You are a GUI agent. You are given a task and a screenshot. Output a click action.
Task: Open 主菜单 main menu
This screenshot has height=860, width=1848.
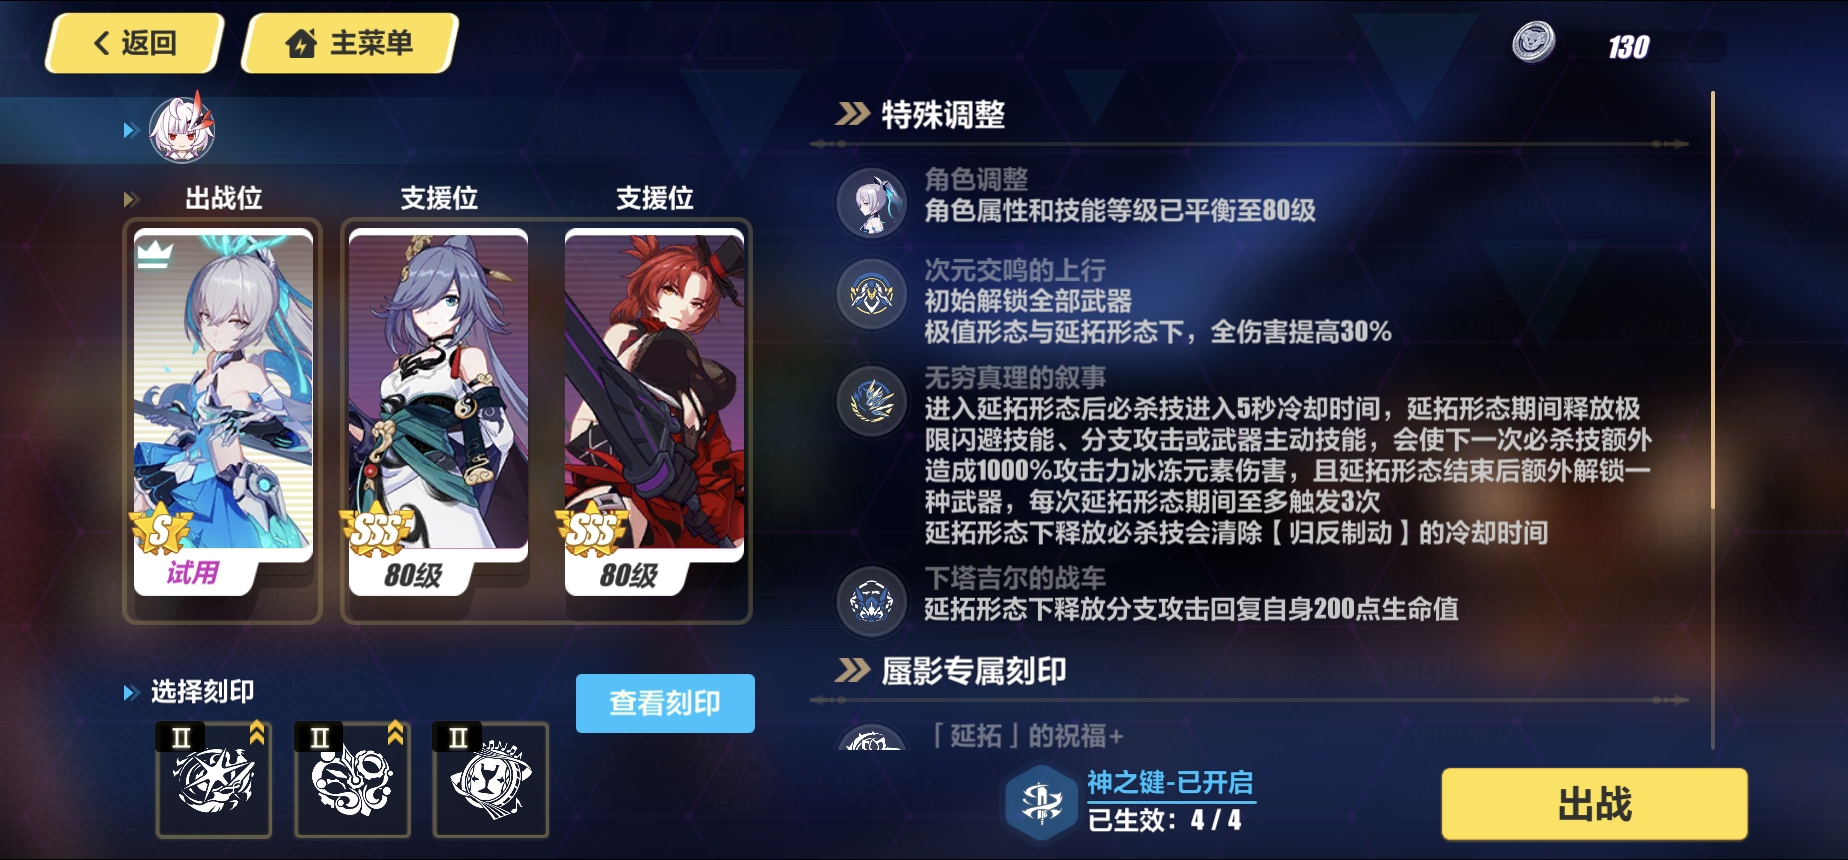click(350, 43)
